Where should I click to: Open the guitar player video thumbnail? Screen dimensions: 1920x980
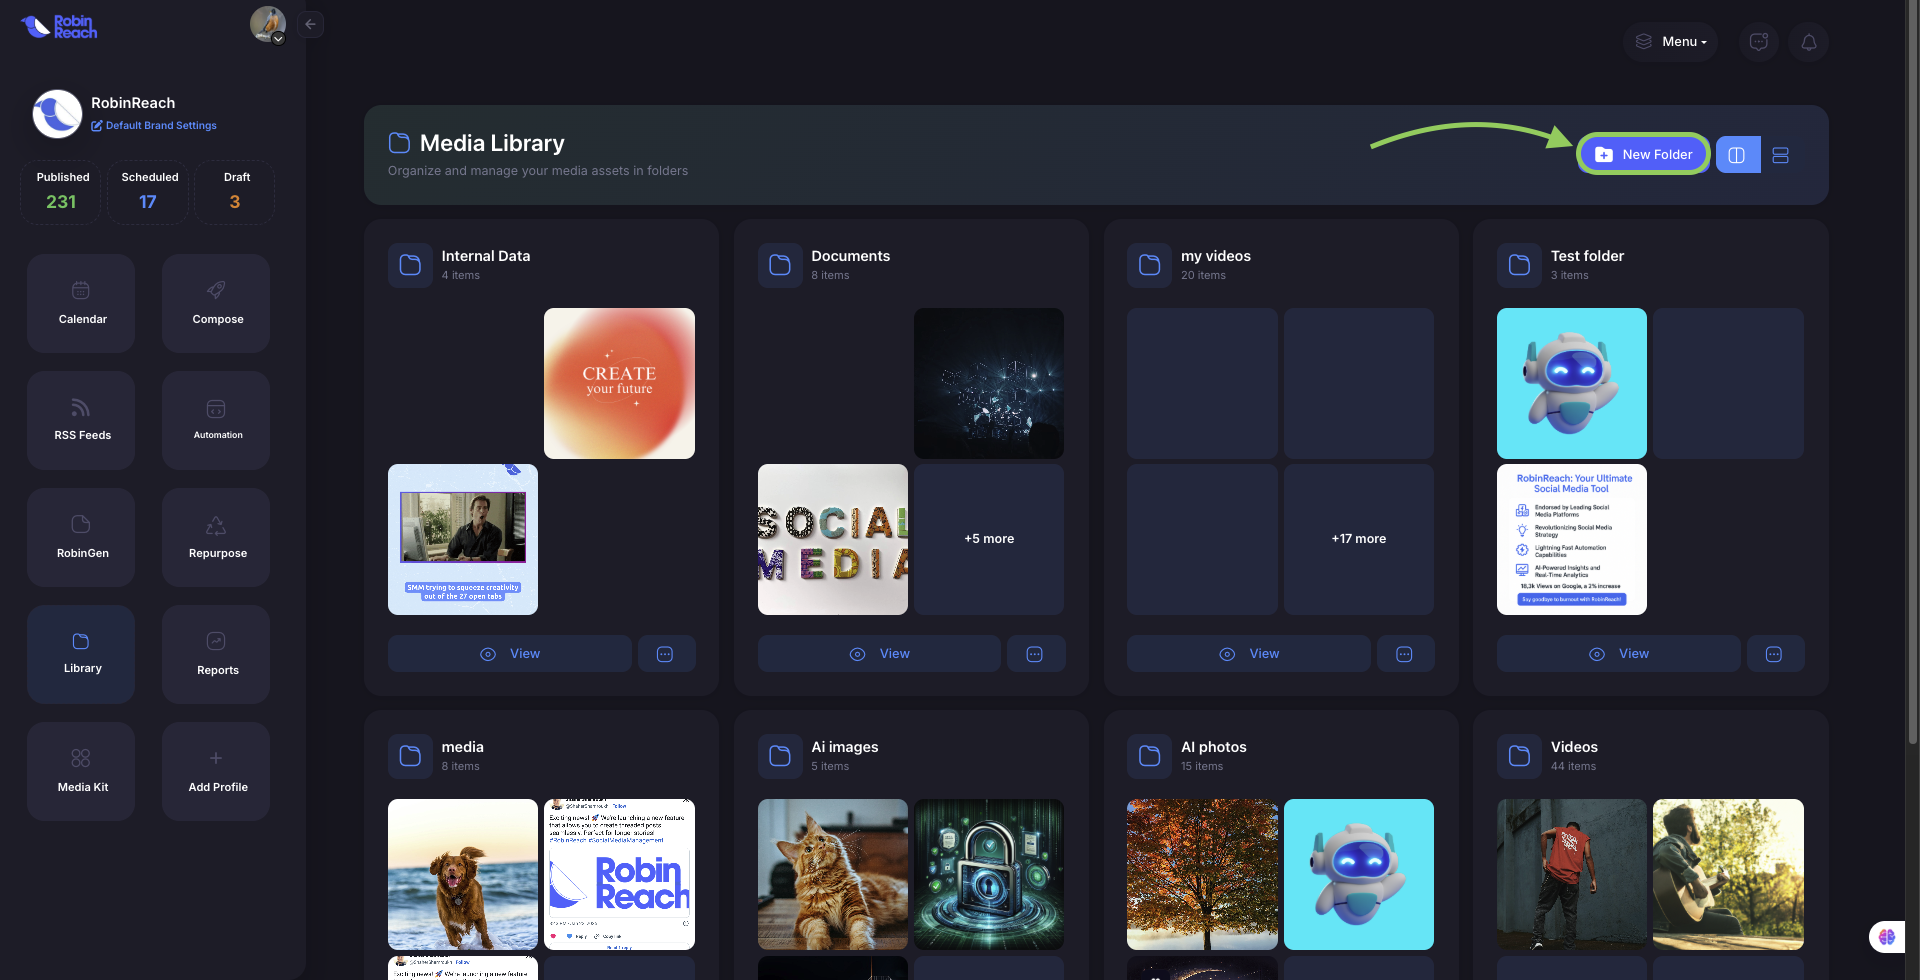click(x=1728, y=874)
